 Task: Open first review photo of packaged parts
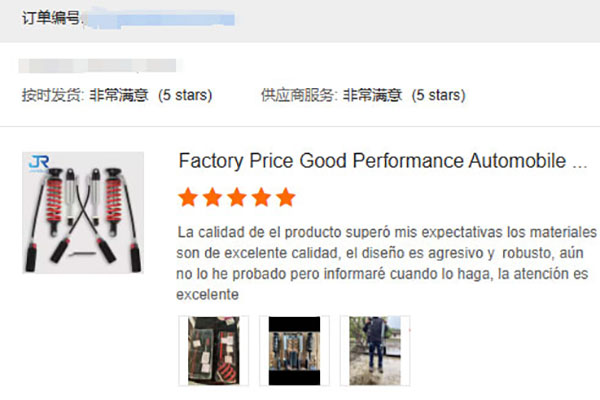point(214,351)
